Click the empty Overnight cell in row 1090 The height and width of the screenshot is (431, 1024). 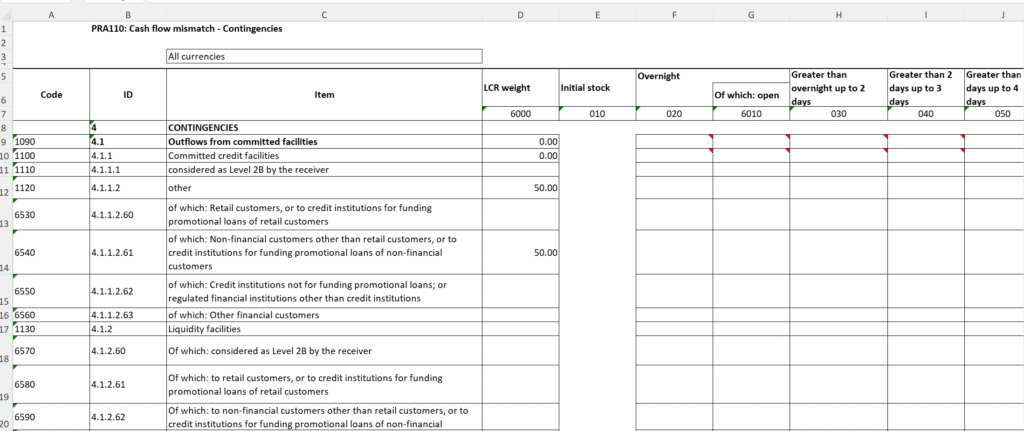(673, 143)
